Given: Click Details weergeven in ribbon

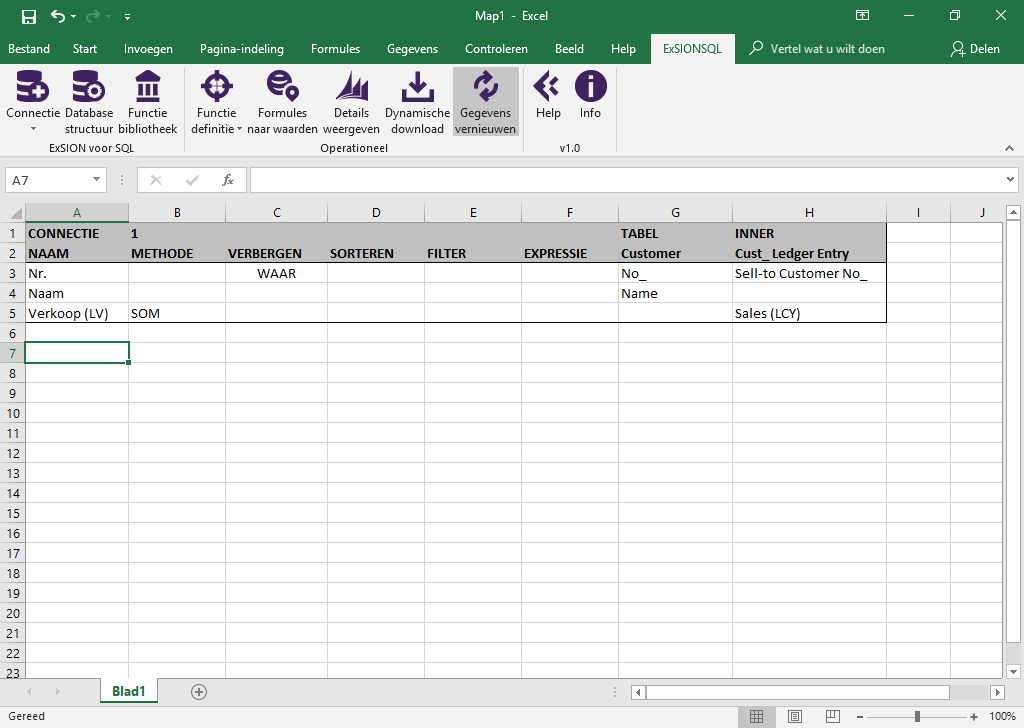Looking at the screenshot, I should [x=351, y=102].
